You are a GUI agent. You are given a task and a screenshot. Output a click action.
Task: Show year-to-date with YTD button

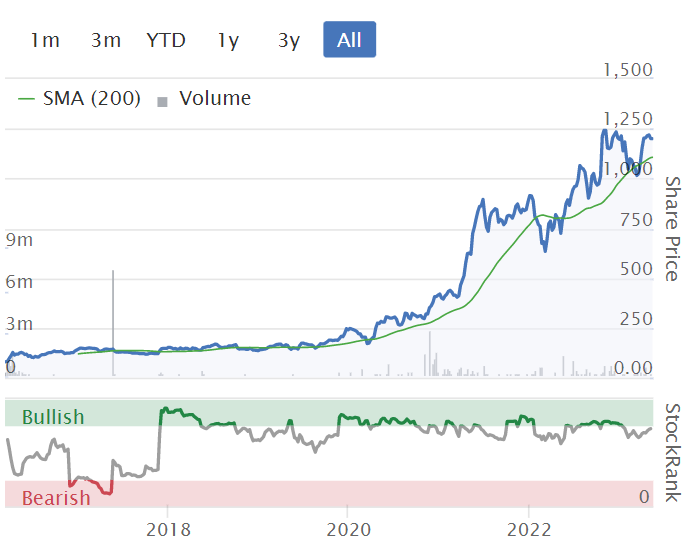[166, 40]
